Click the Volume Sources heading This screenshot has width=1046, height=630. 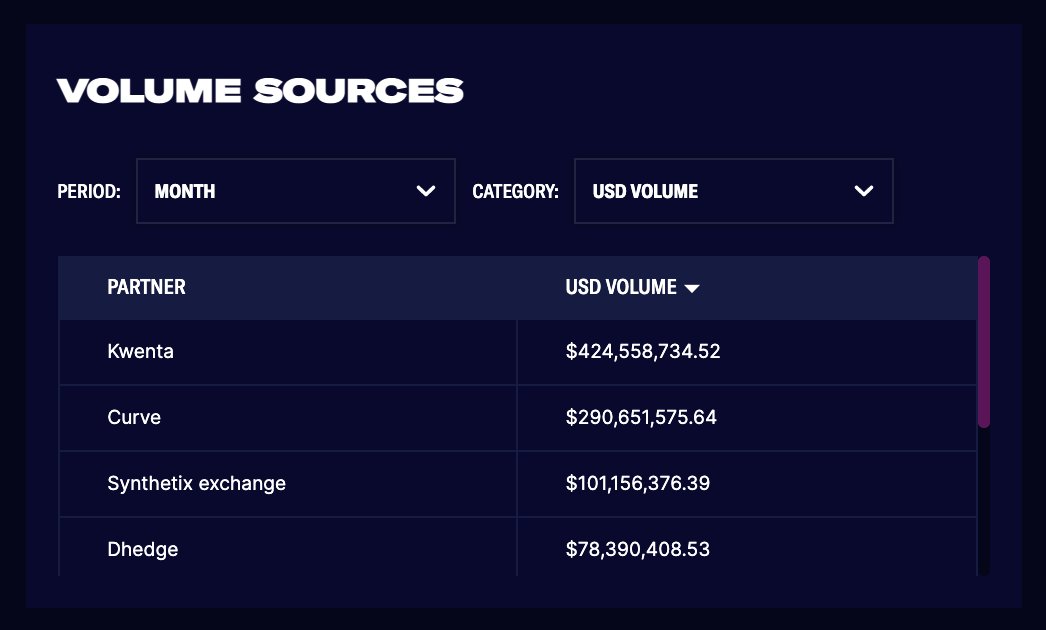[x=260, y=91]
